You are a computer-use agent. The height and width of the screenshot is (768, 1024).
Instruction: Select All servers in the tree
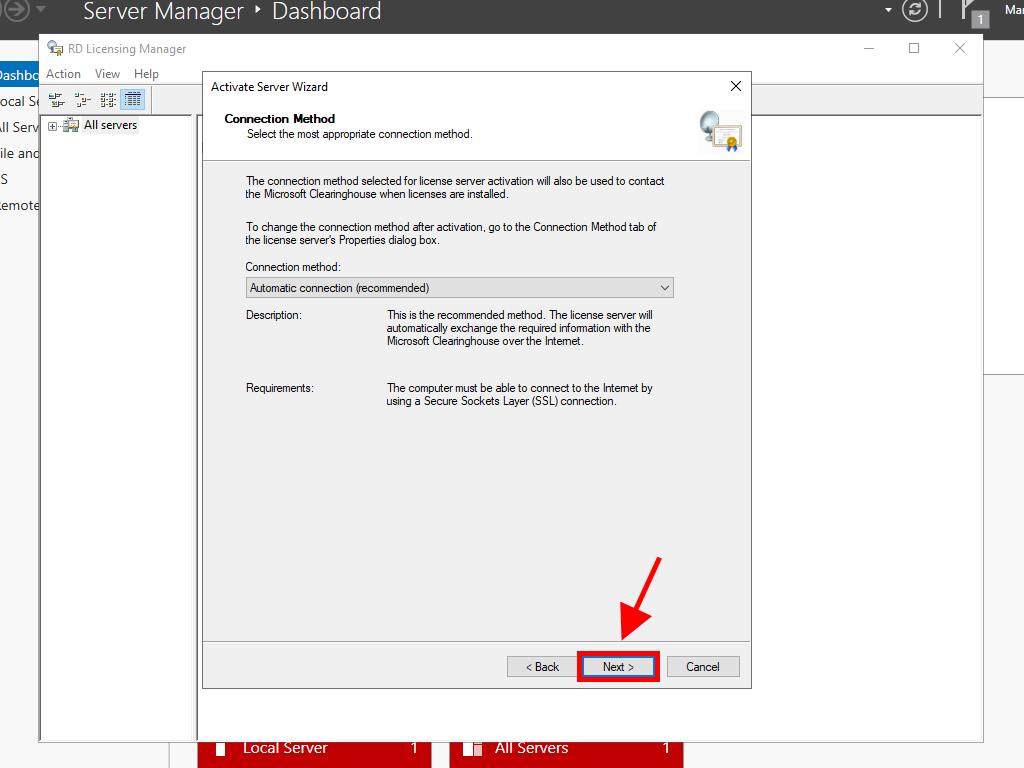[110, 125]
